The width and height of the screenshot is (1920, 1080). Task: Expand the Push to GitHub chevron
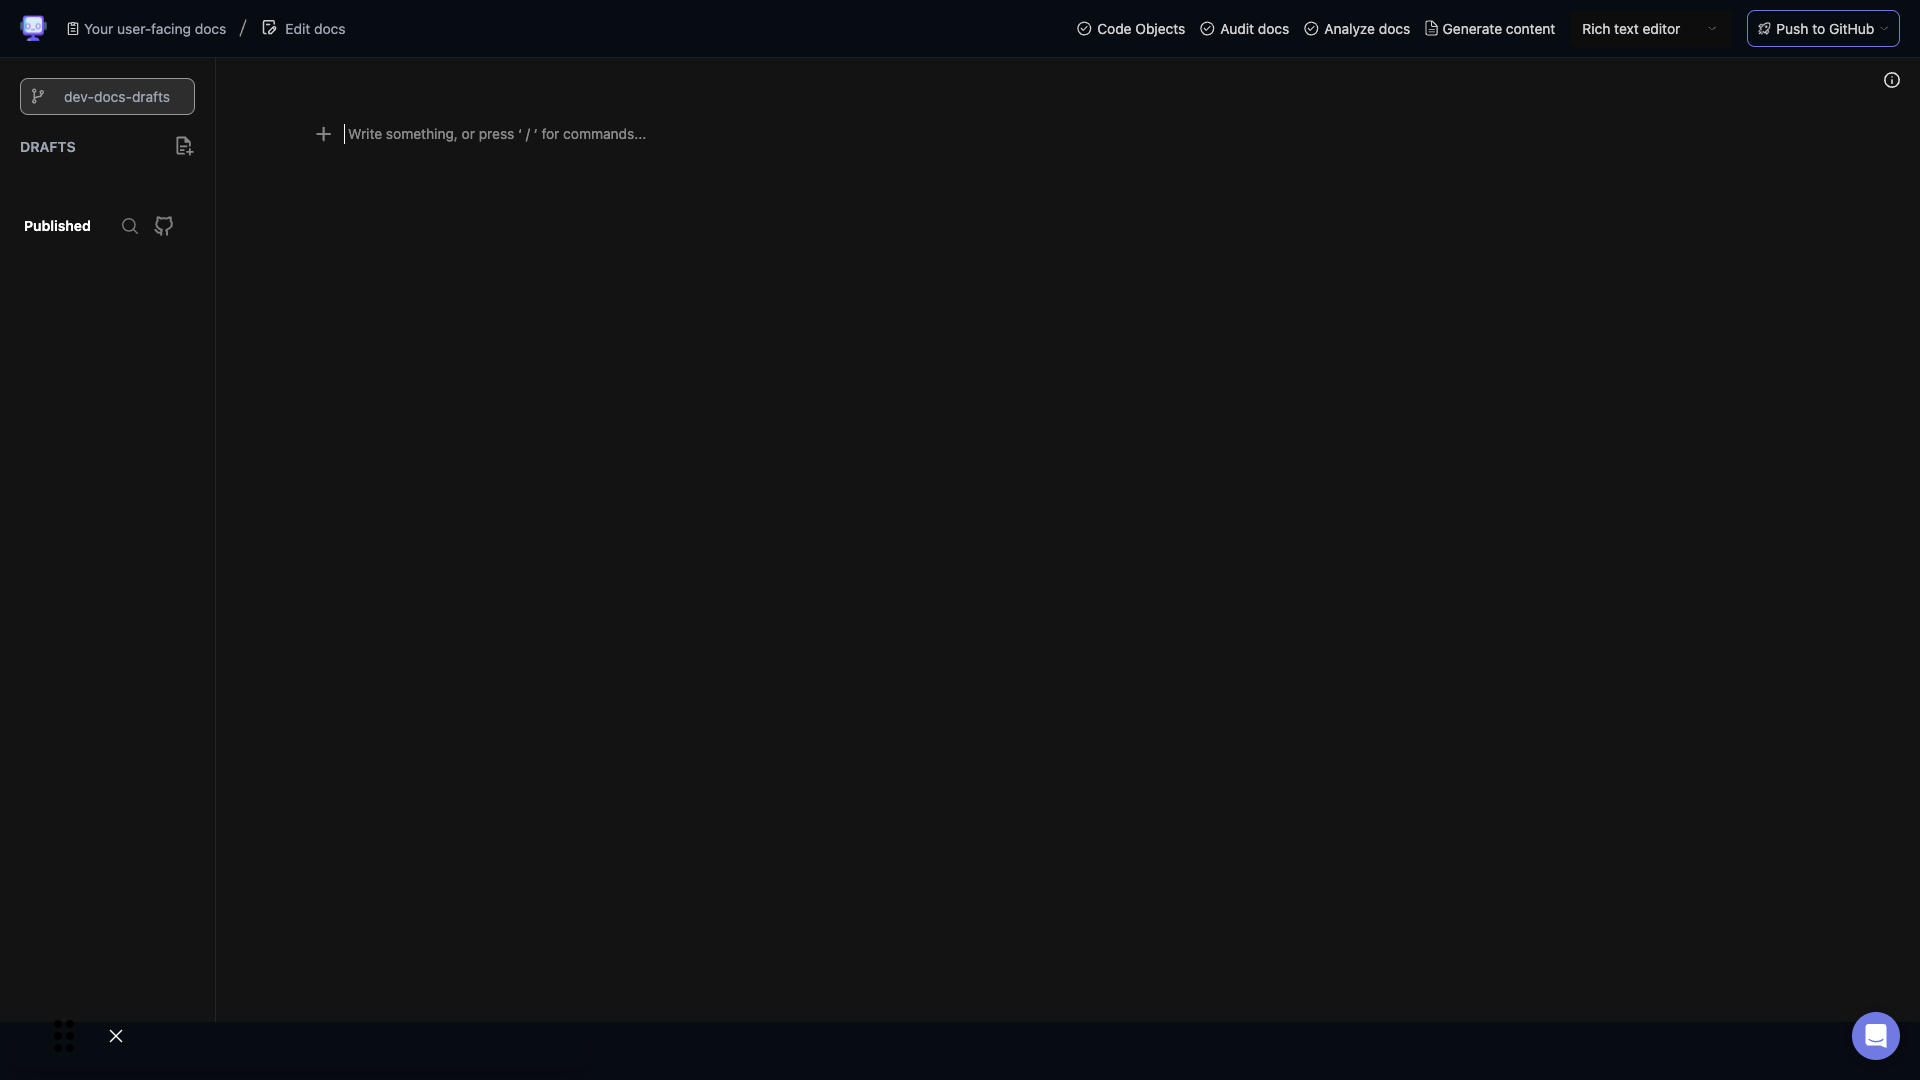click(x=1885, y=28)
